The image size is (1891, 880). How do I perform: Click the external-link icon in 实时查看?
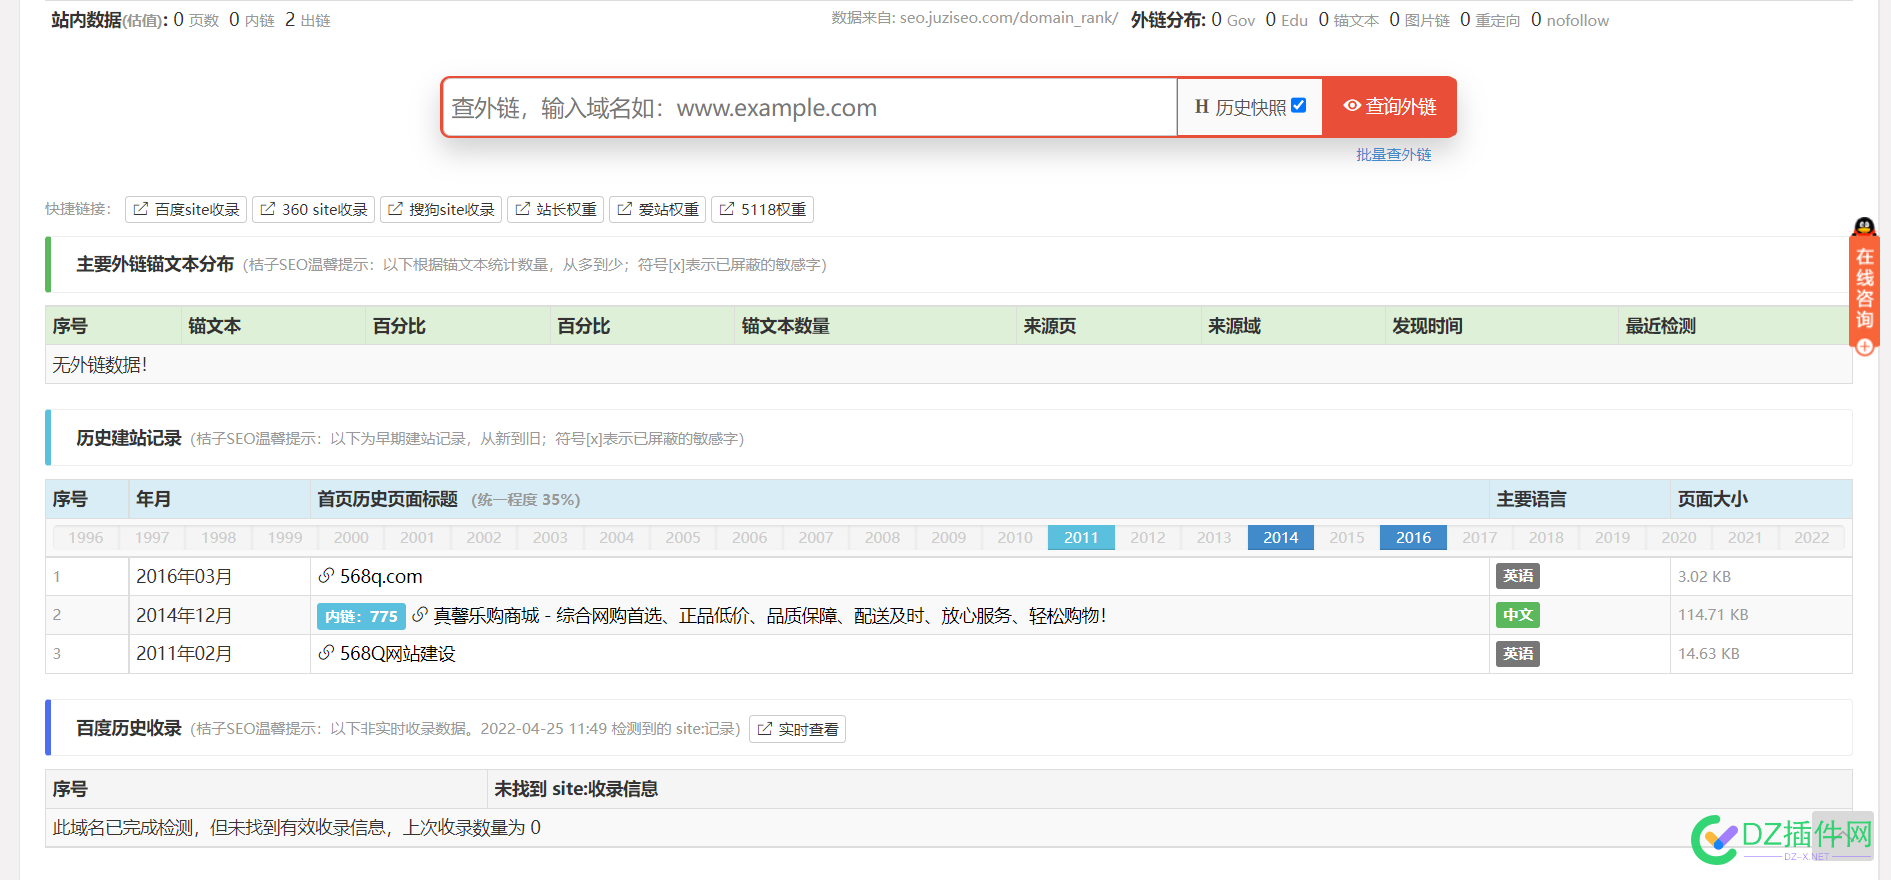click(764, 729)
